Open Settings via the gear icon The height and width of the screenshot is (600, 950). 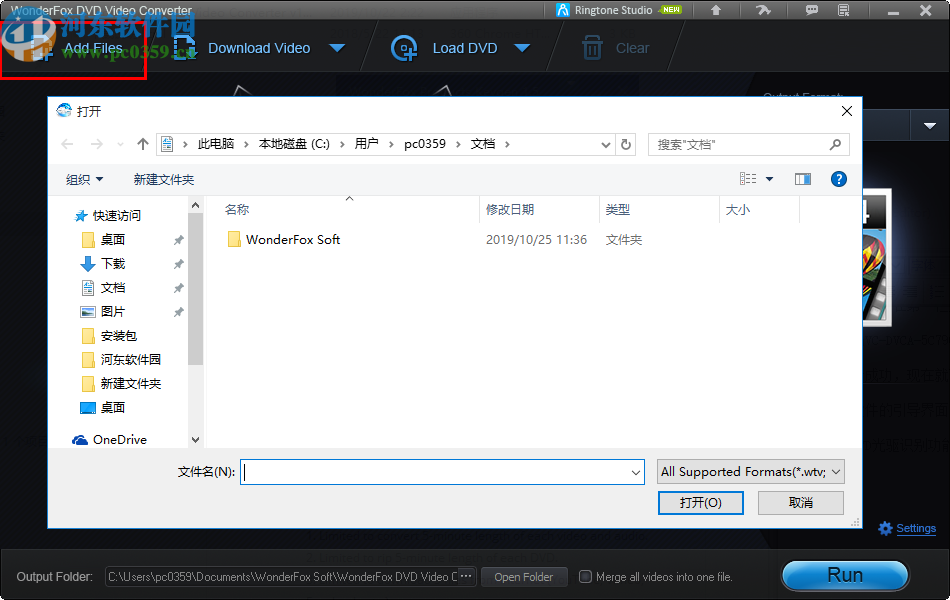pyautogui.click(x=885, y=528)
